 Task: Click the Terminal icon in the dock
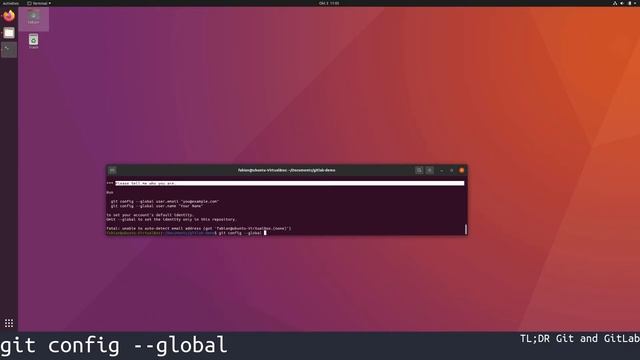click(9, 50)
